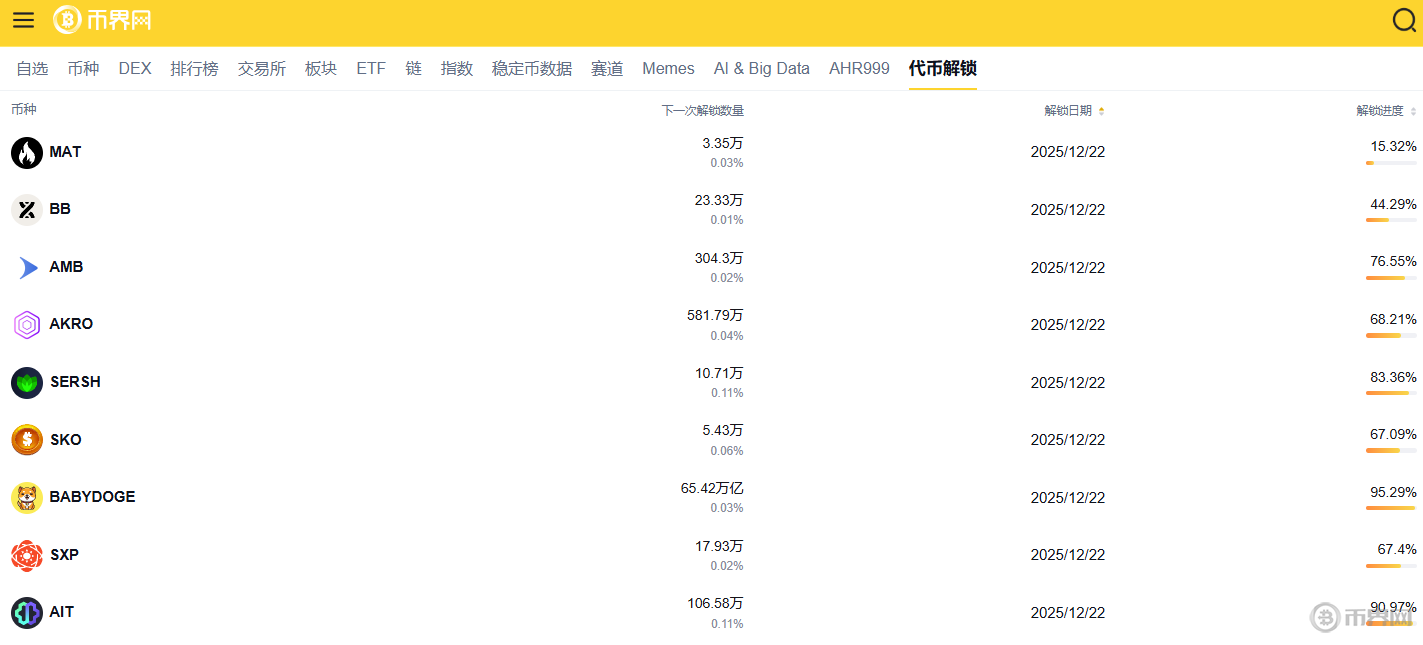1423x645 pixels.
Task: Click the BB token logo icon
Action: point(26,209)
